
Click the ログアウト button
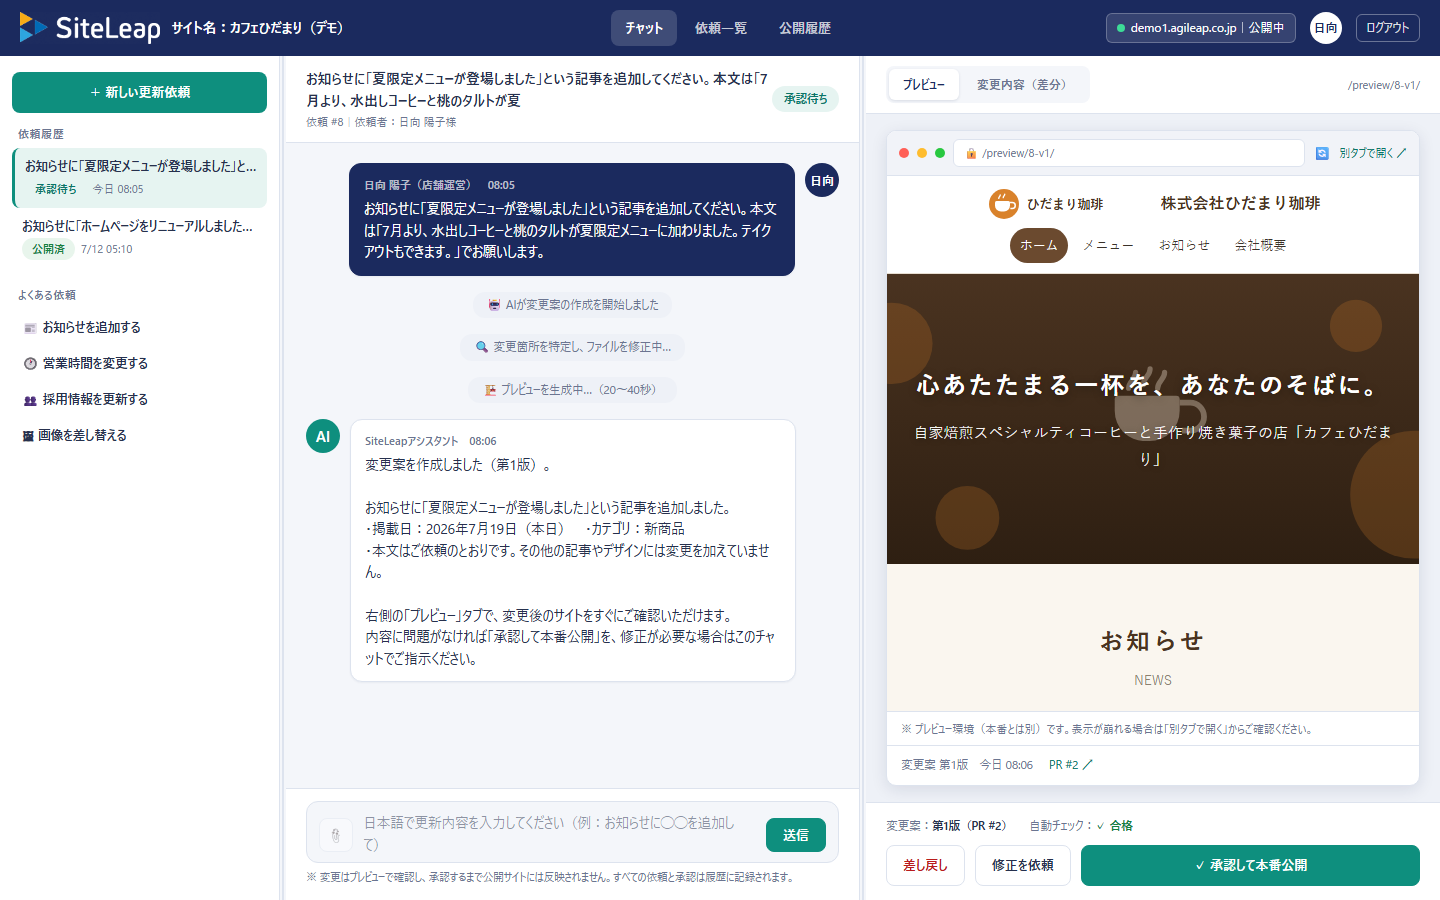pyautogui.click(x=1388, y=28)
